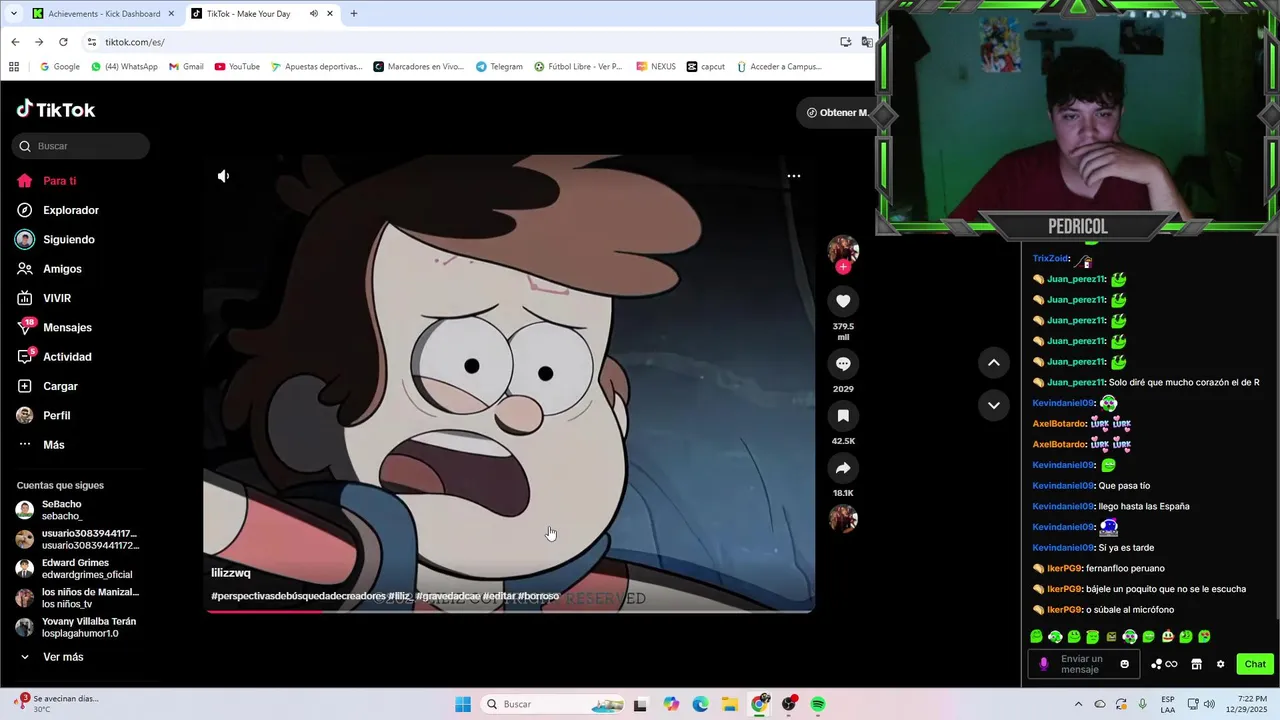This screenshot has width=1280, height=720.
Task: Open the Telegram bookmark
Action: (x=499, y=67)
